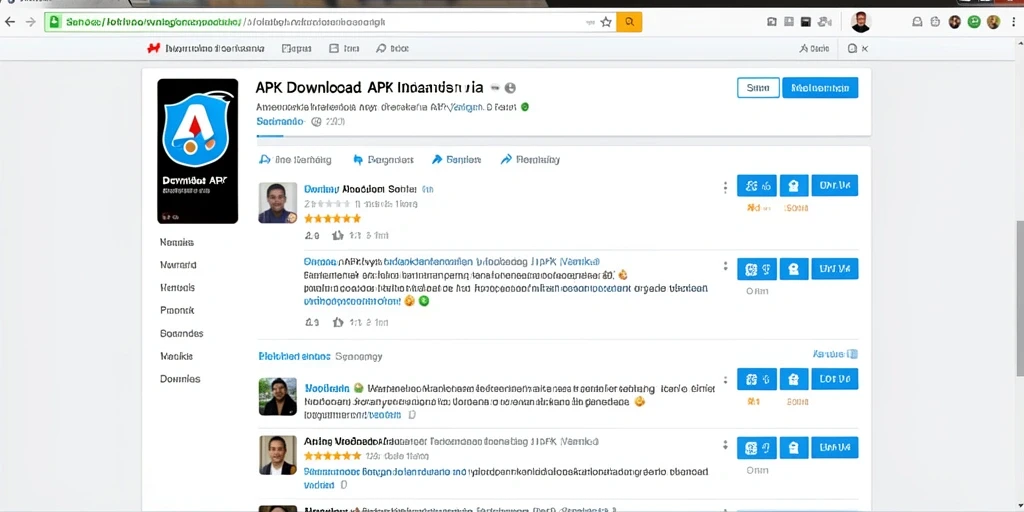This screenshot has width=1024, height=512.
Task: Click the browser forward arrow
Action: point(30,22)
